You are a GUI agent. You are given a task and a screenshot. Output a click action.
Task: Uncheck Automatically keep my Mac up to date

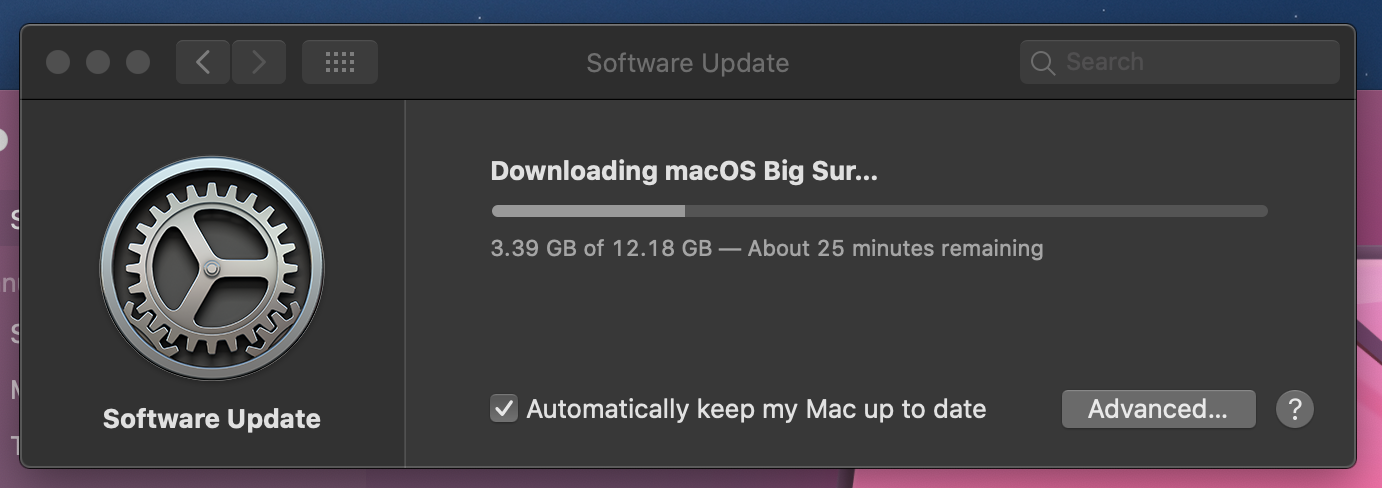click(504, 409)
